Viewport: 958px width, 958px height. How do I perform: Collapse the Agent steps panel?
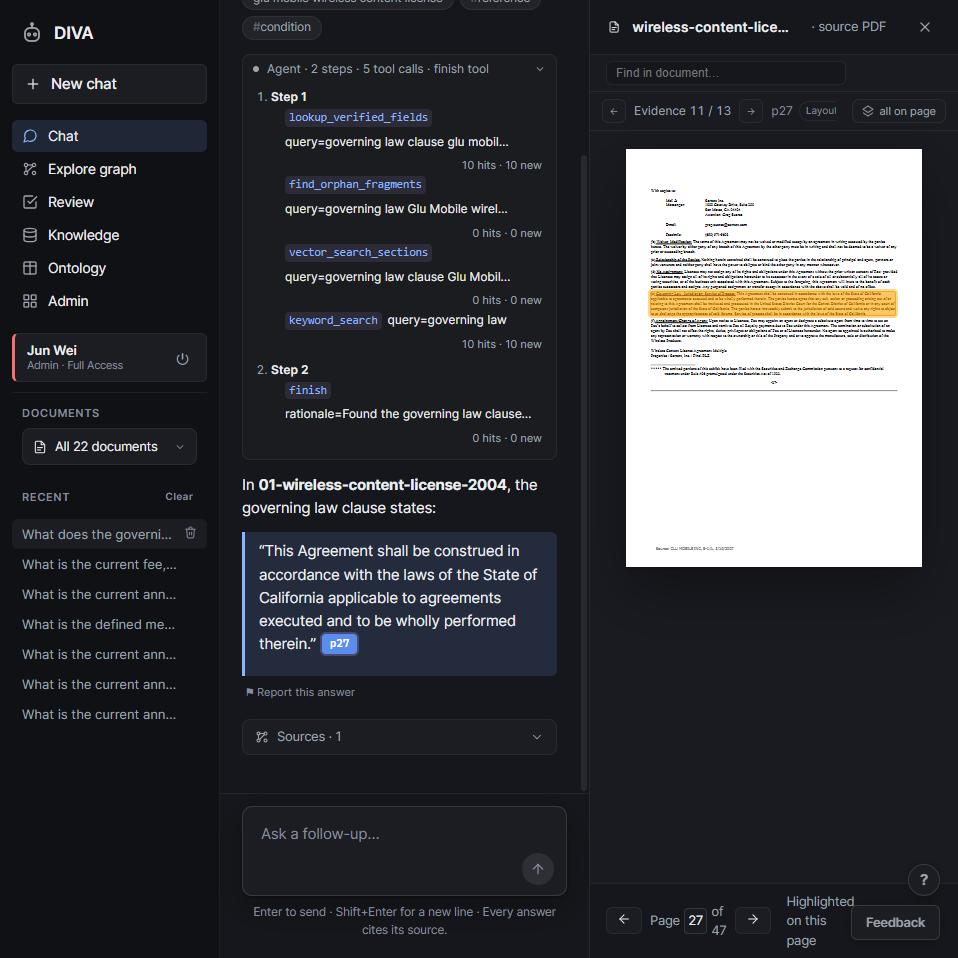(x=539, y=69)
